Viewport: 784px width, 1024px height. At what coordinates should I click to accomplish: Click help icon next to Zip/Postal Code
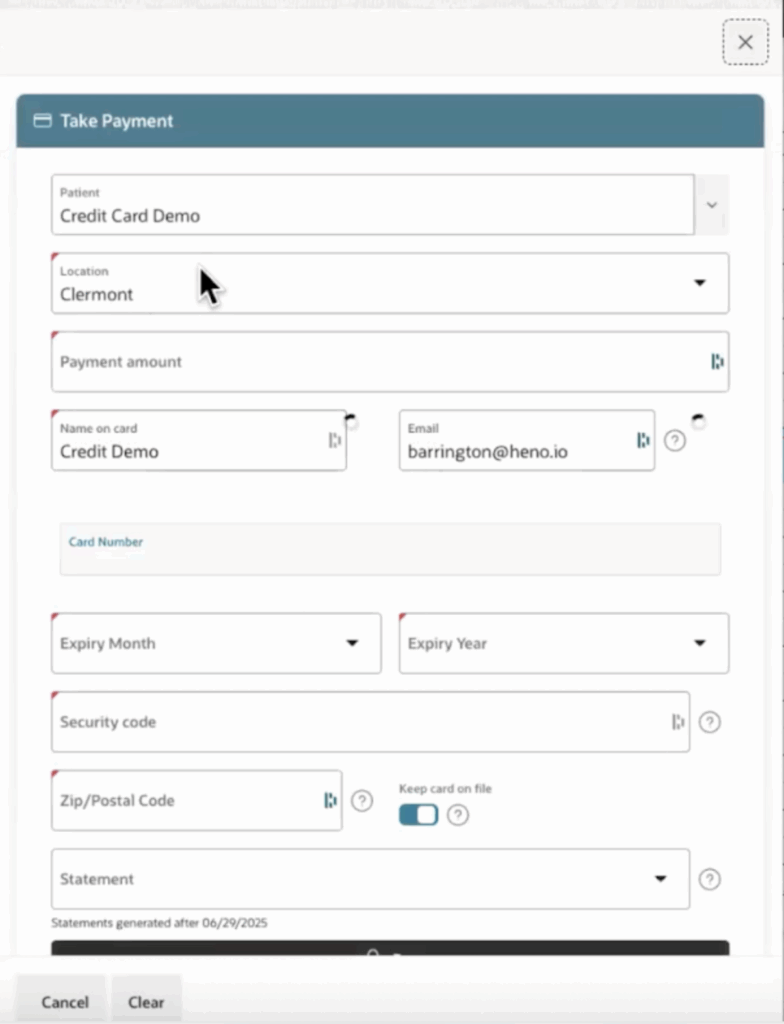coord(362,801)
